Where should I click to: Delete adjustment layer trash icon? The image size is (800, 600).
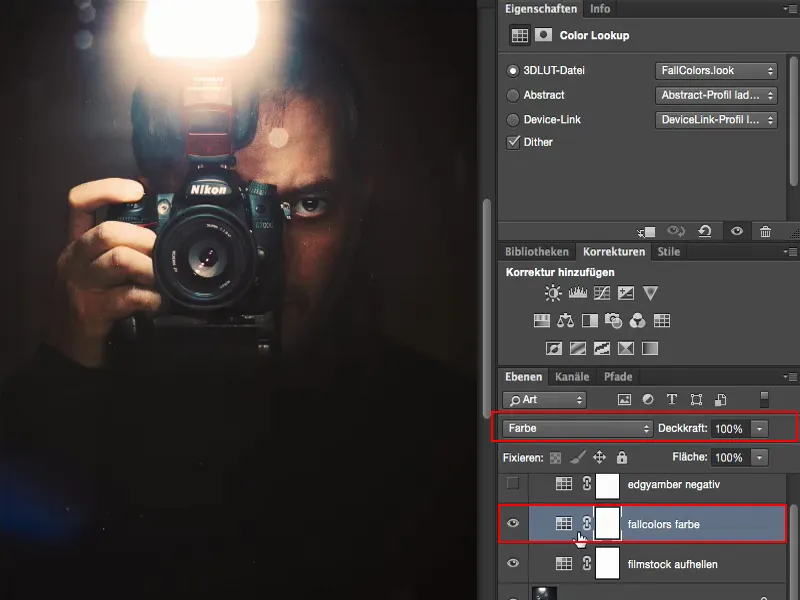765,232
